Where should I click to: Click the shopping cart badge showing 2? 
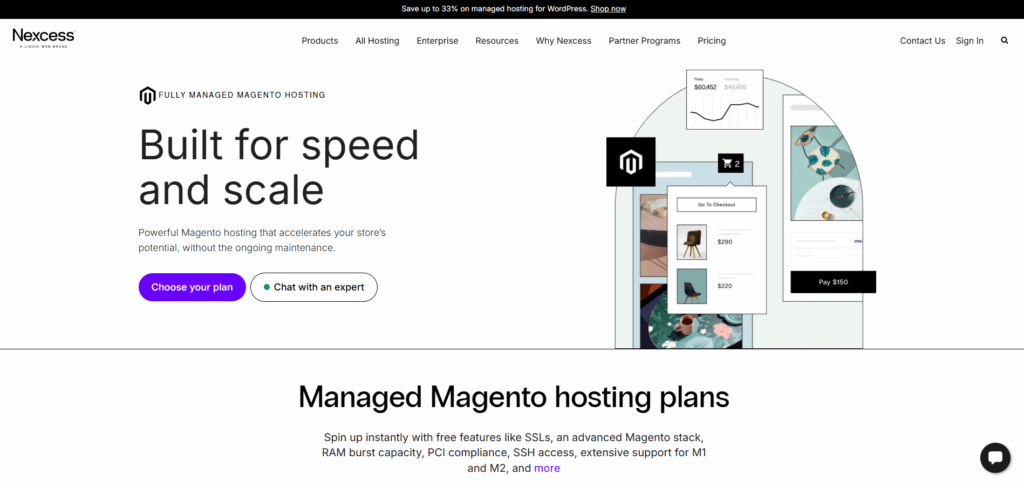coord(731,163)
